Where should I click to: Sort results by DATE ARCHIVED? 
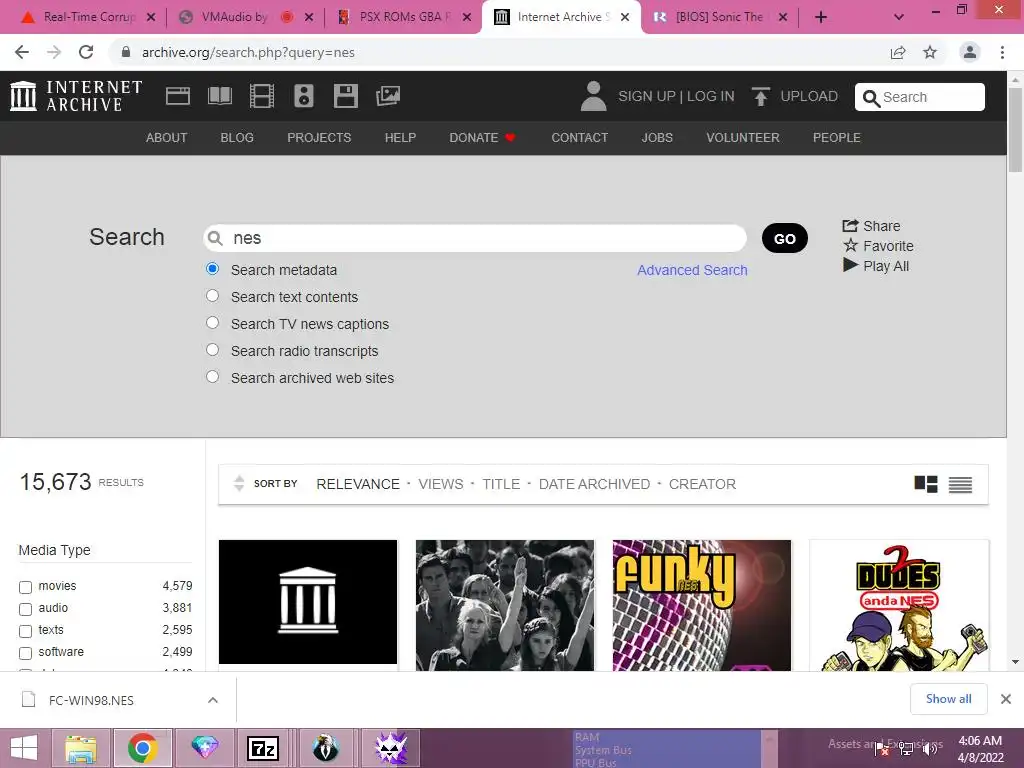coord(594,484)
